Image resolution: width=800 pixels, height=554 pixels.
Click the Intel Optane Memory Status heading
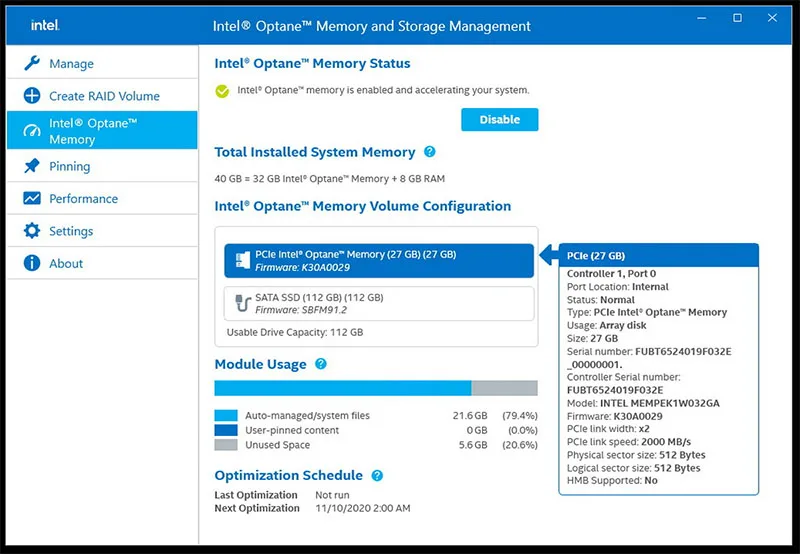pyautogui.click(x=312, y=63)
